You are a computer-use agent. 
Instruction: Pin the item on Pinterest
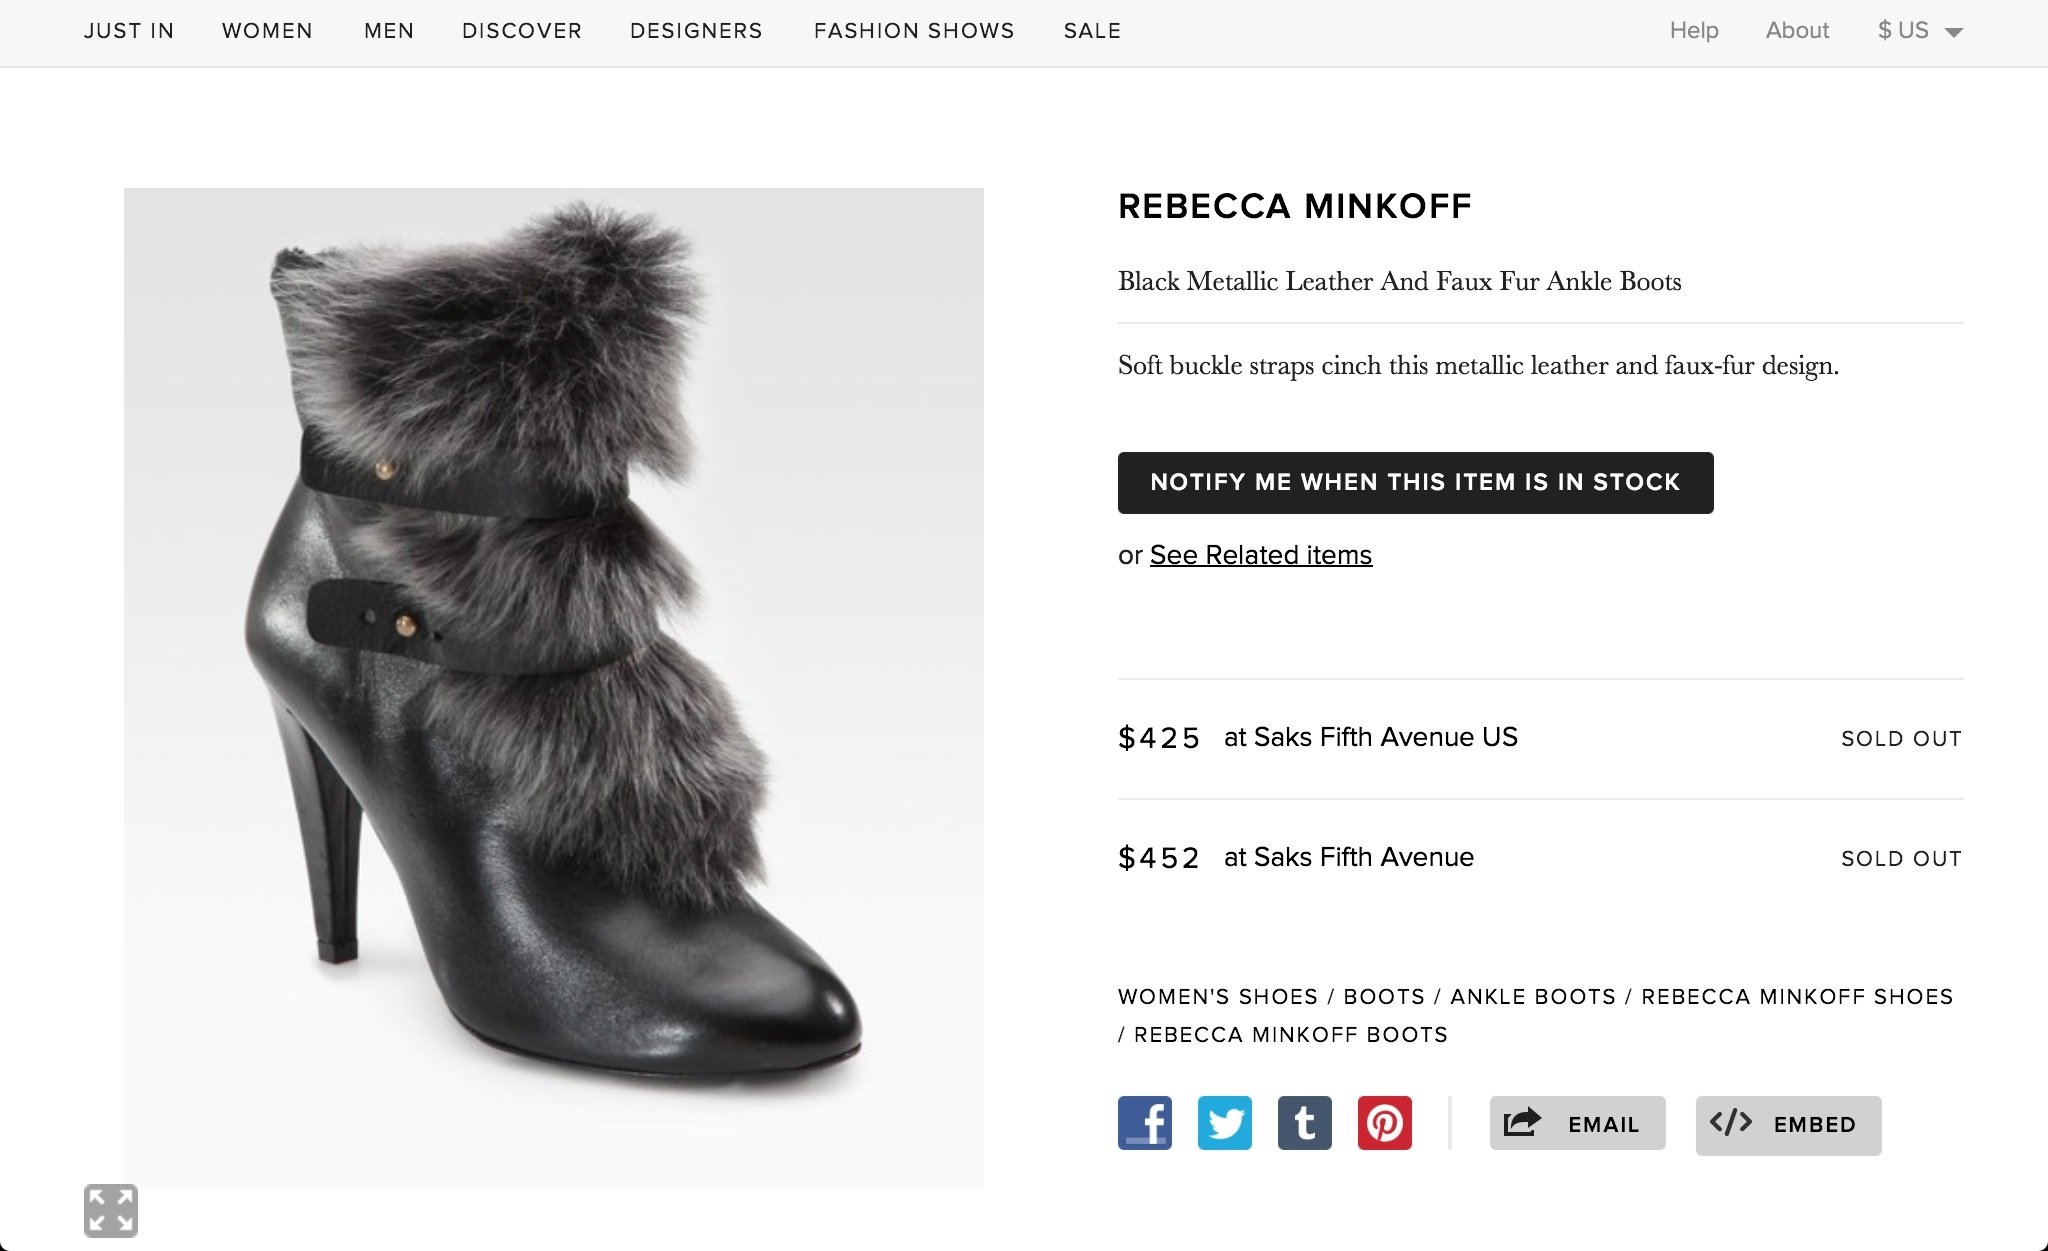coord(1384,1123)
